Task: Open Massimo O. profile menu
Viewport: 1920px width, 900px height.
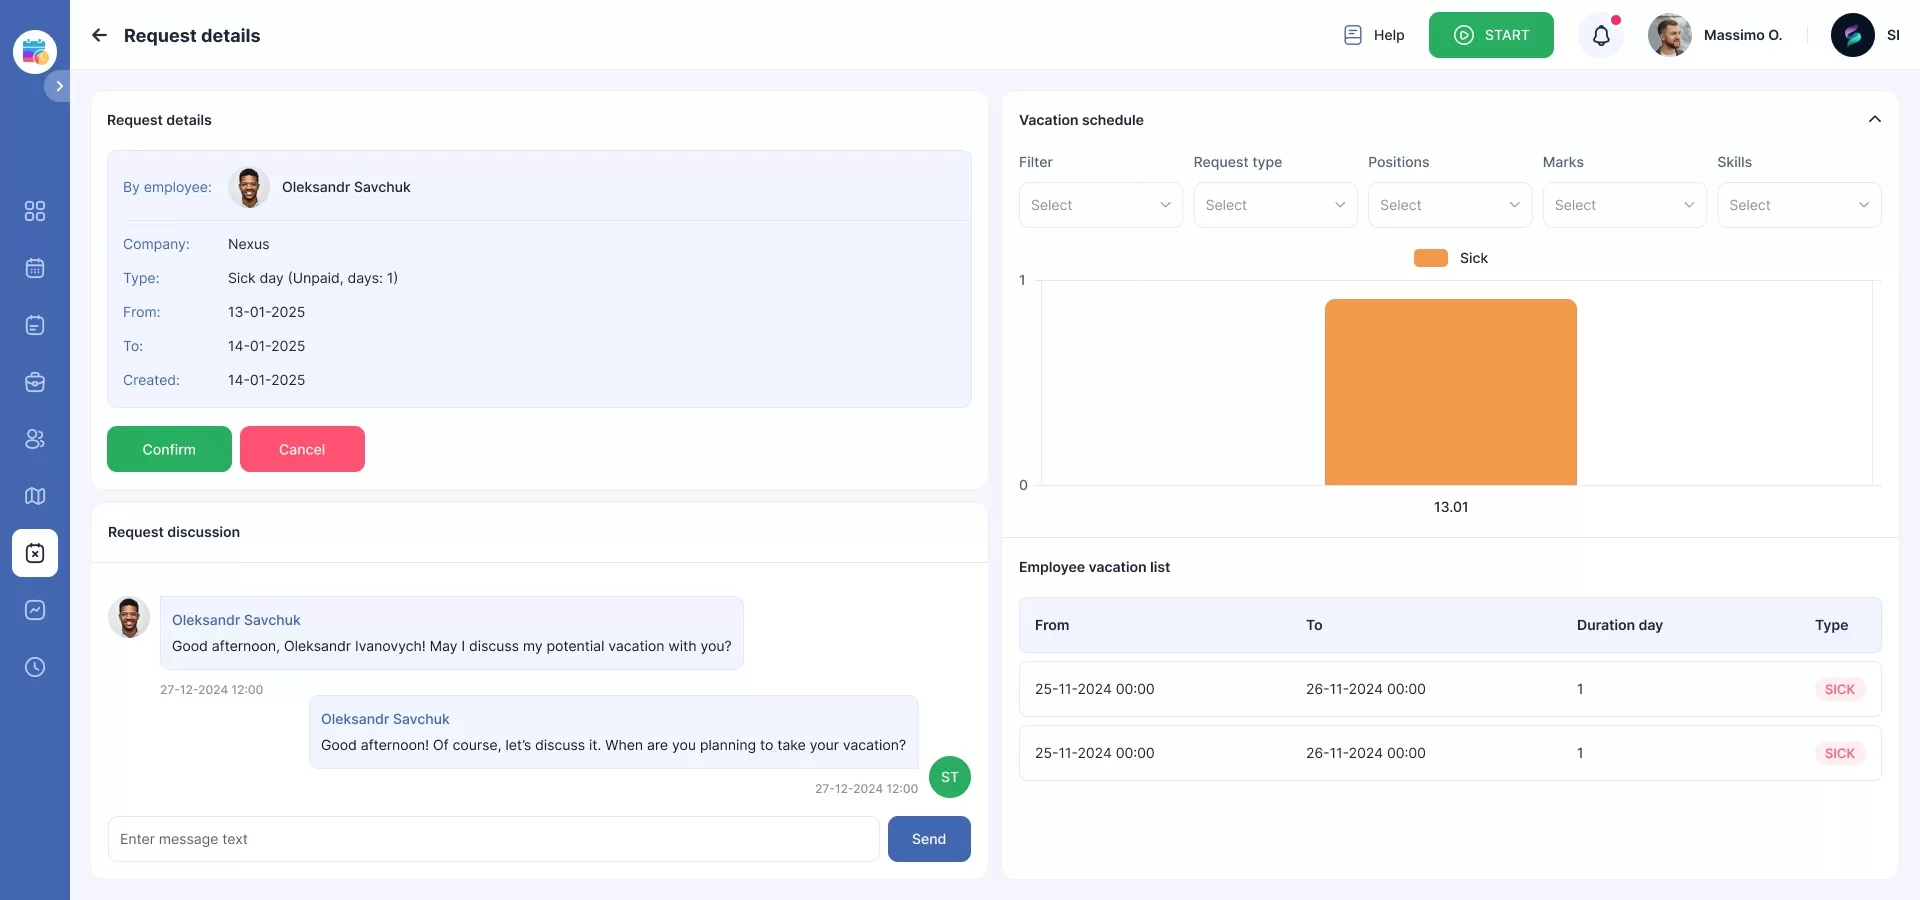Action: (1715, 35)
